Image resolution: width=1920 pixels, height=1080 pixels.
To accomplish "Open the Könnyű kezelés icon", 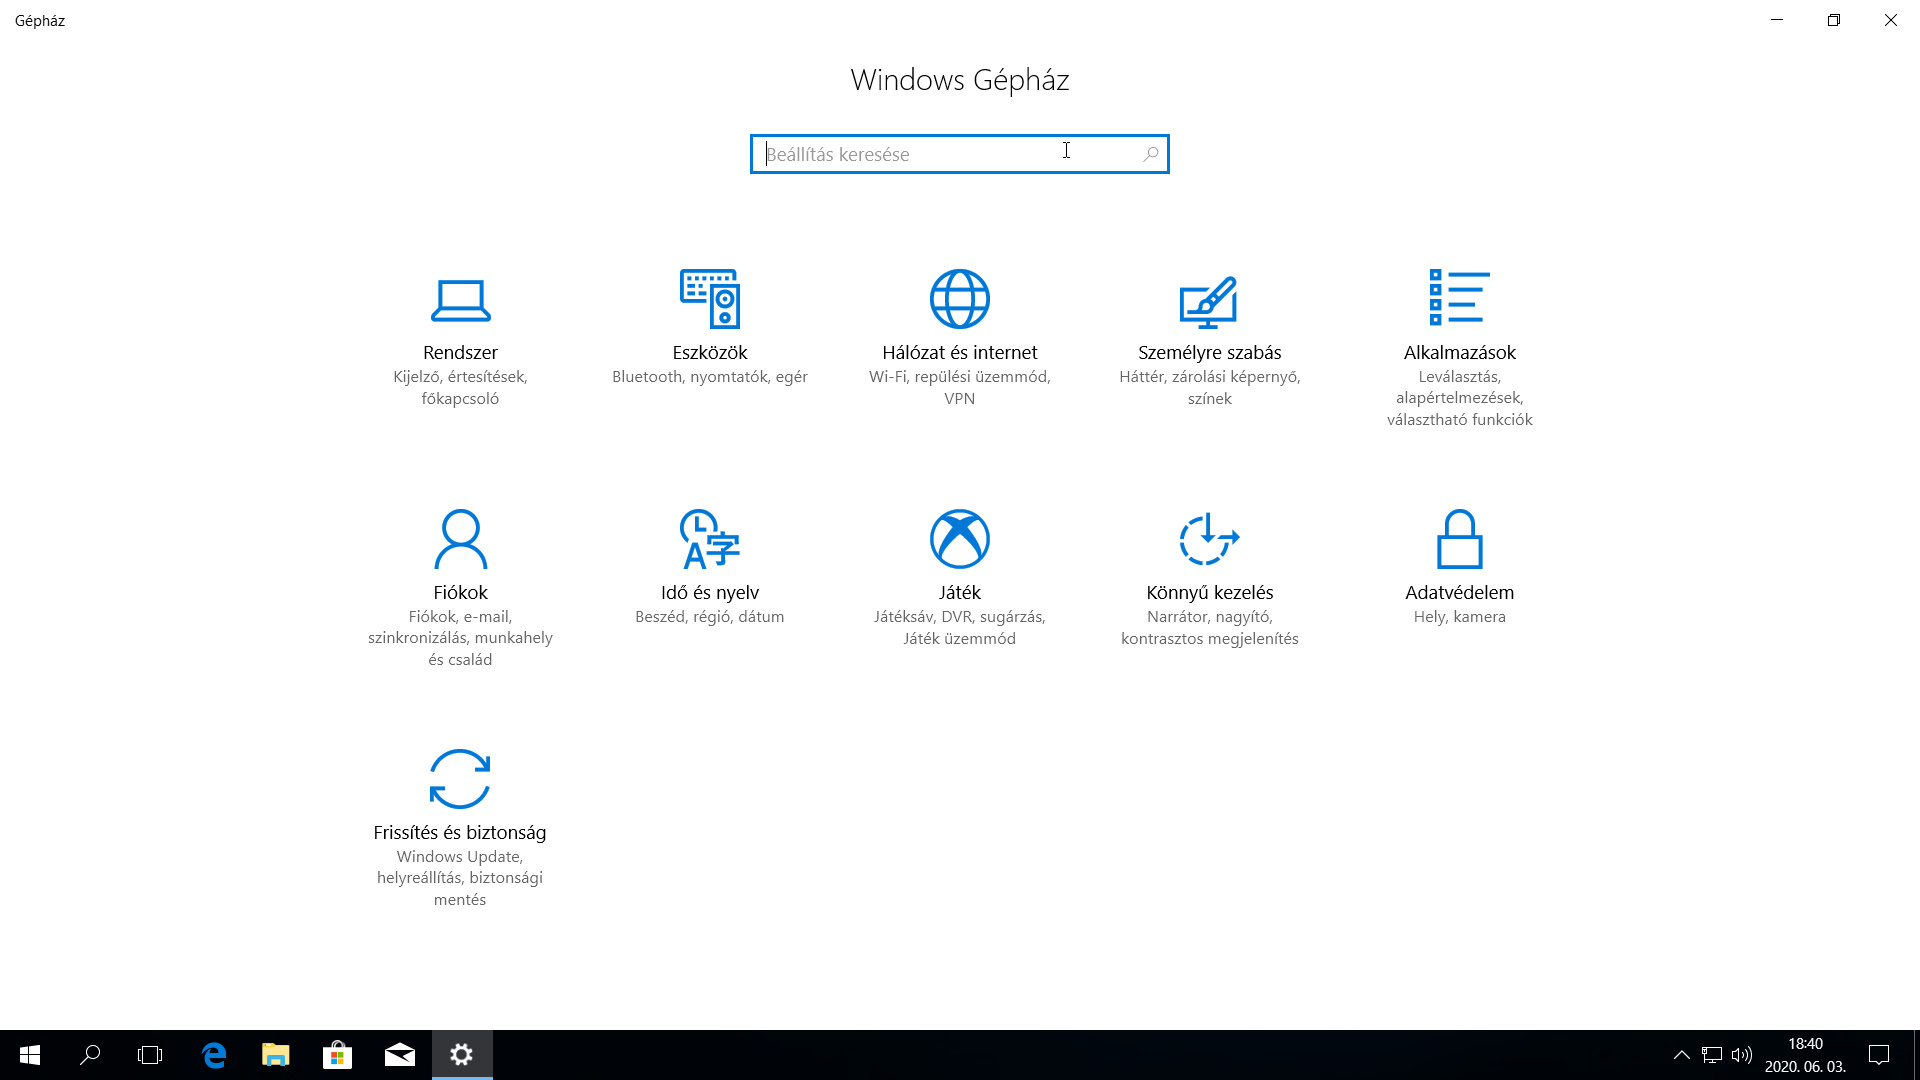I will pyautogui.click(x=1209, y=539).
